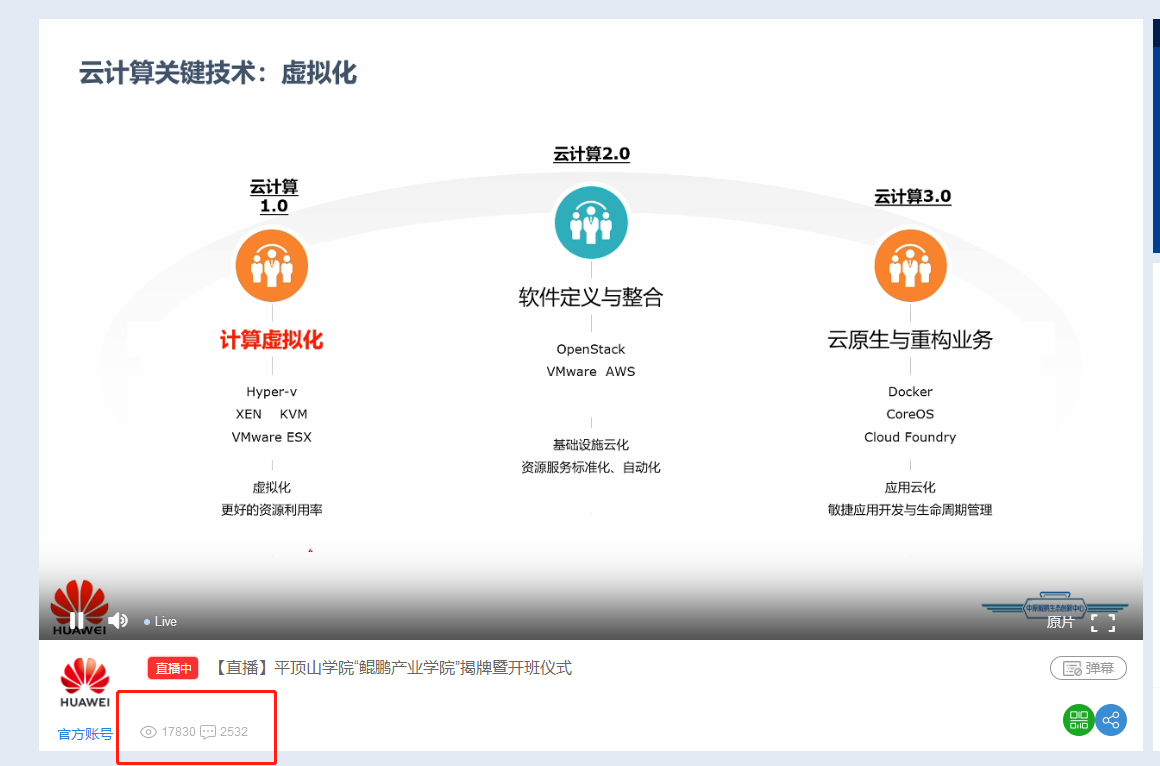Click the HUAWEI channel avatar logo
Screen dimensions: 1160x766
(84, 682)
